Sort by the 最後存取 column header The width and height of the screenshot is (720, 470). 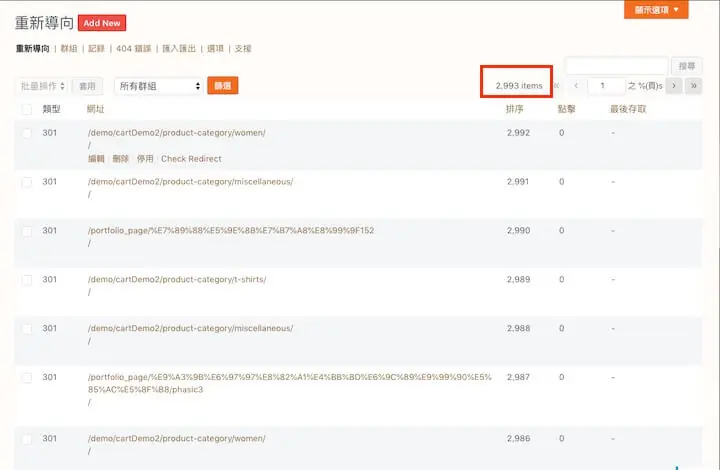[x=628, y=109]
